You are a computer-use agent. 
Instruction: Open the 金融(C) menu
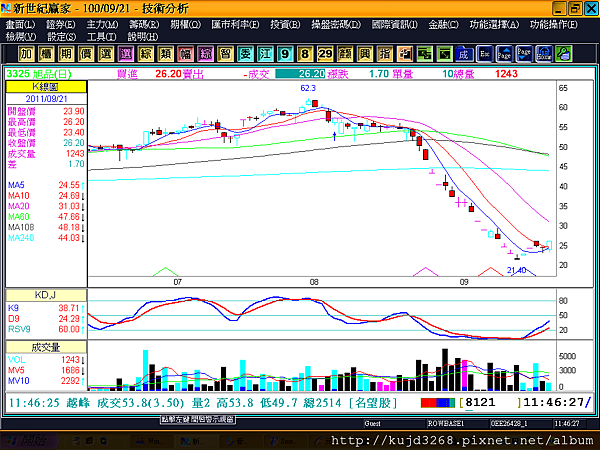click(443, 25)
